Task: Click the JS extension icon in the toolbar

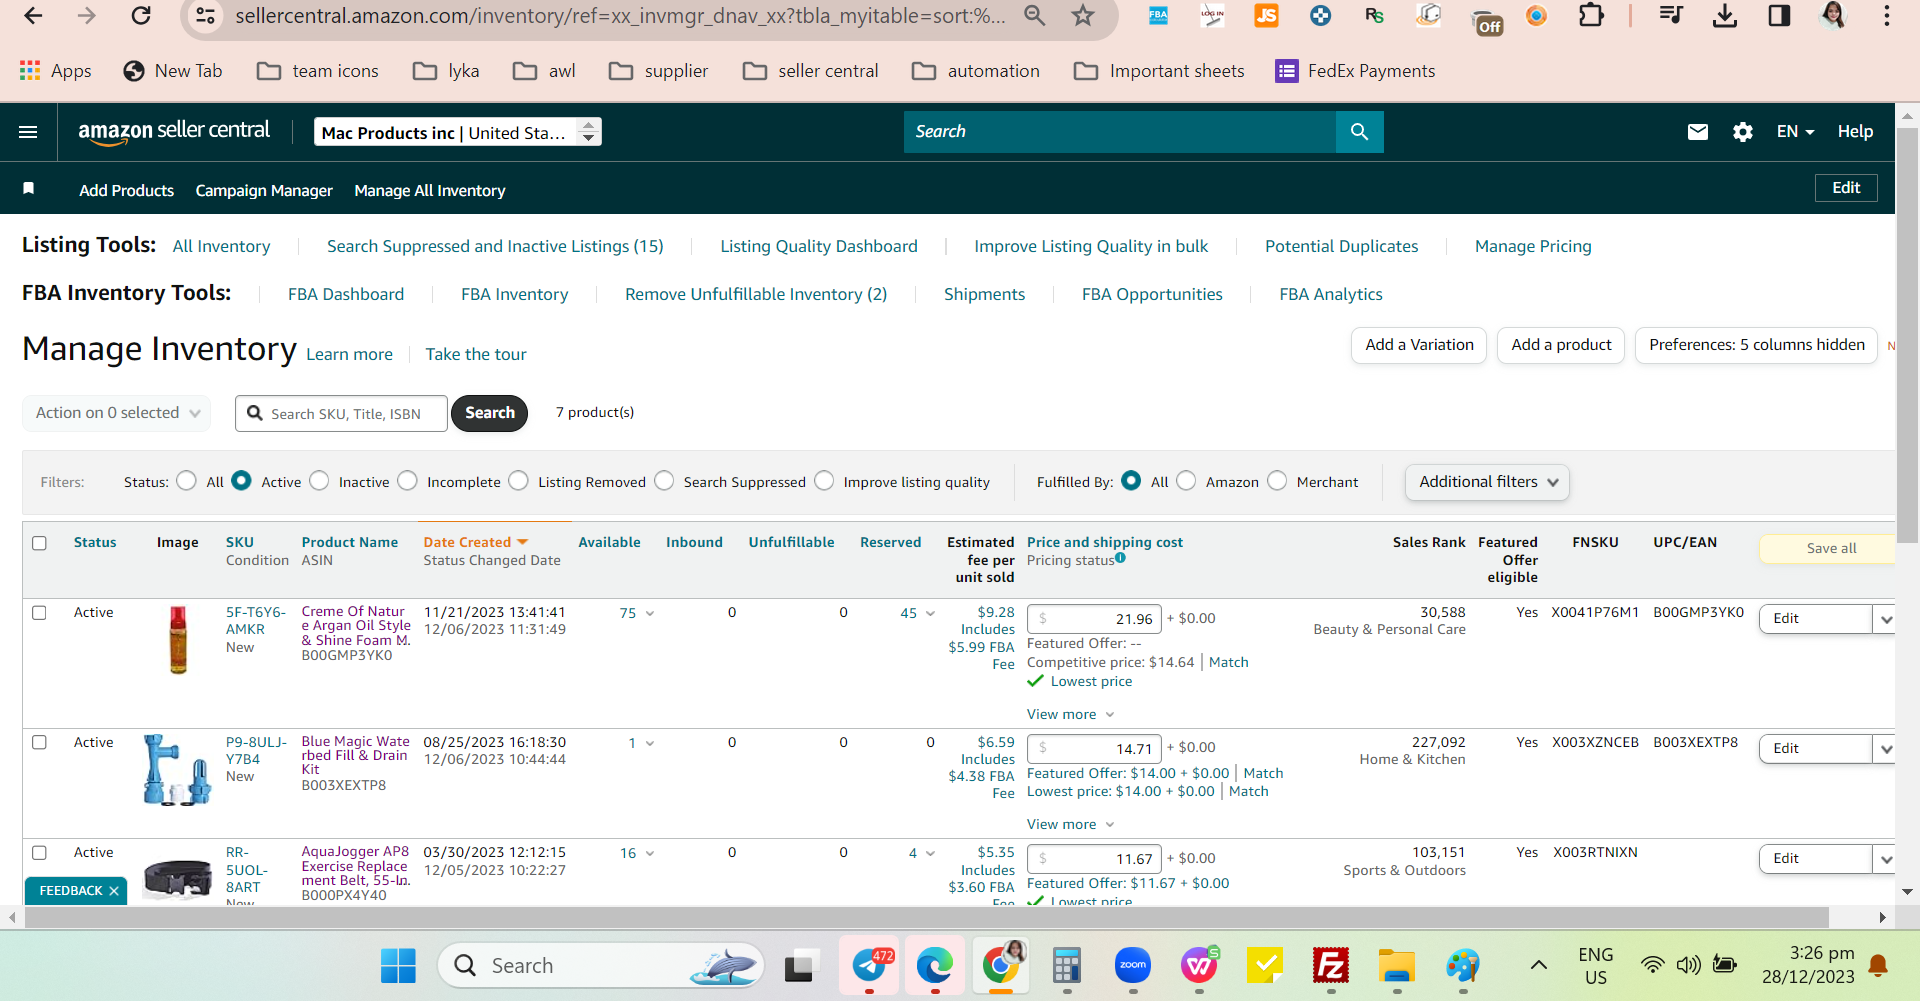Action: click(1266, 16)
